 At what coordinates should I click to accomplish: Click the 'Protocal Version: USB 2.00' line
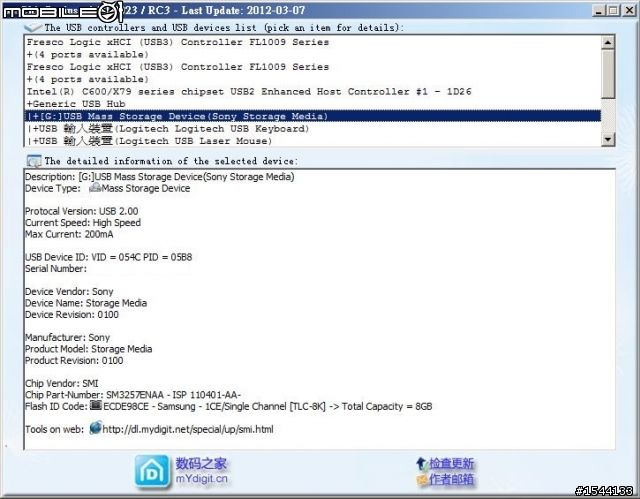[82, 211]
